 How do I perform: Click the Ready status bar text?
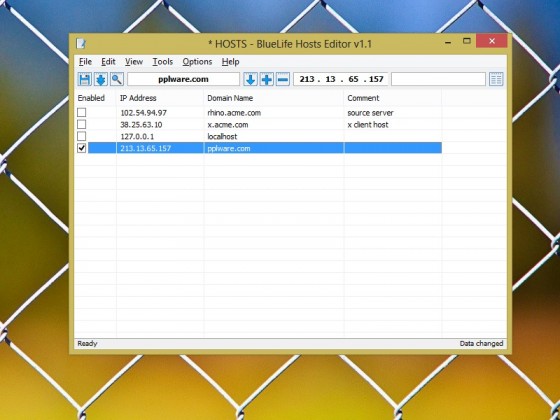pyautogui.click(x=88, y=344)
